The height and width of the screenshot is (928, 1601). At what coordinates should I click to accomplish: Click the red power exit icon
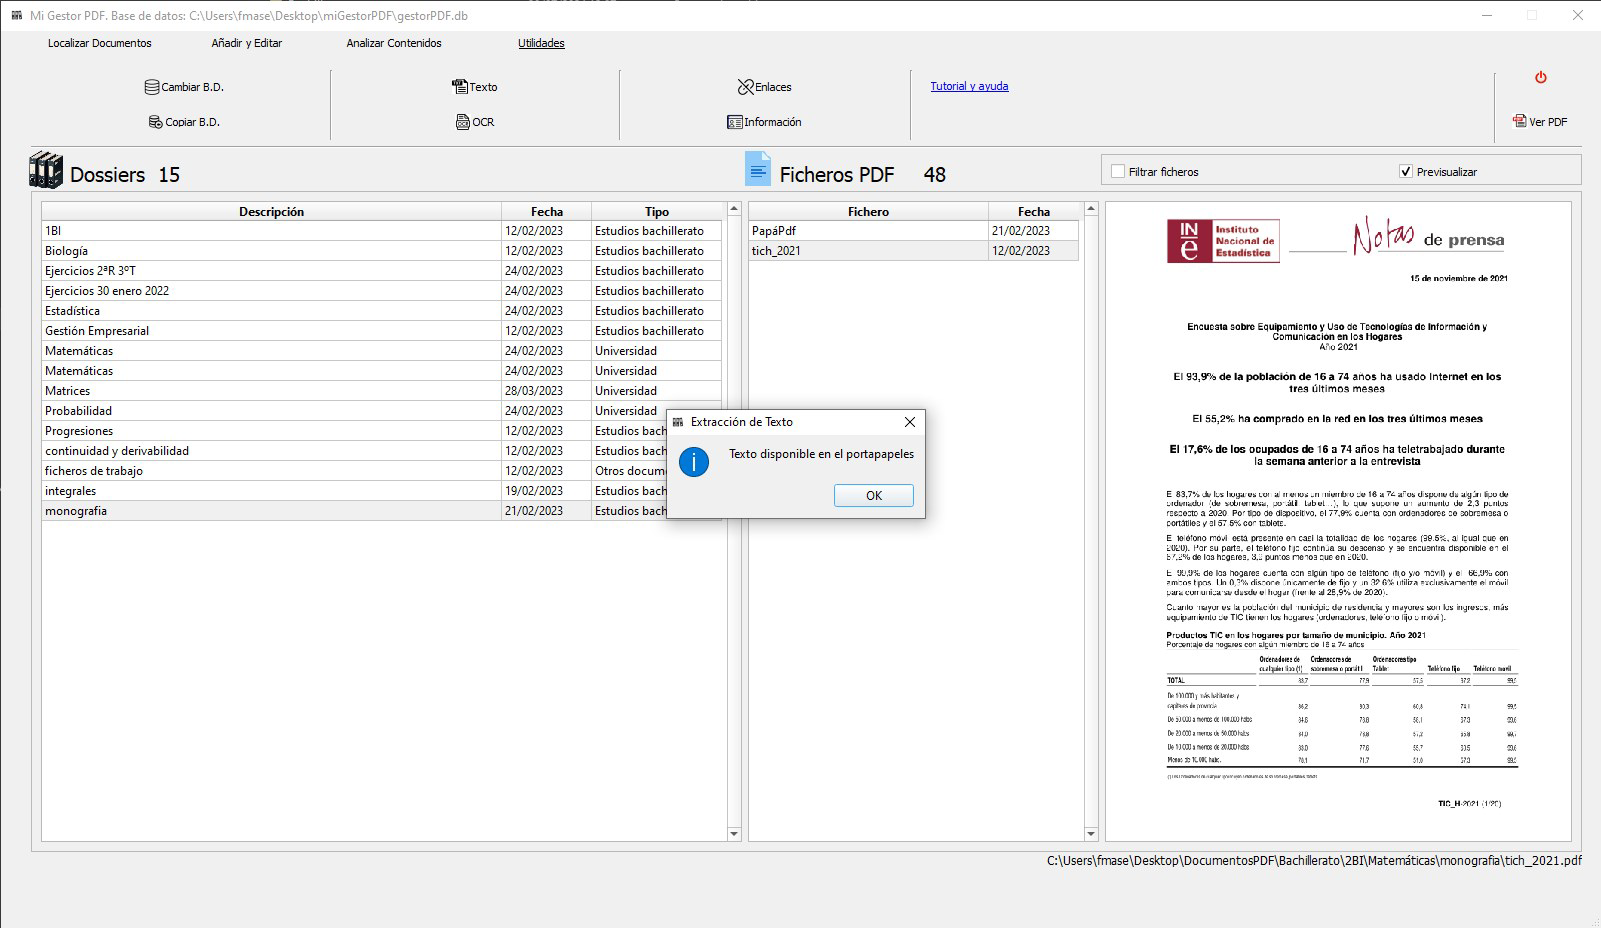click(x=1541, y=77)
